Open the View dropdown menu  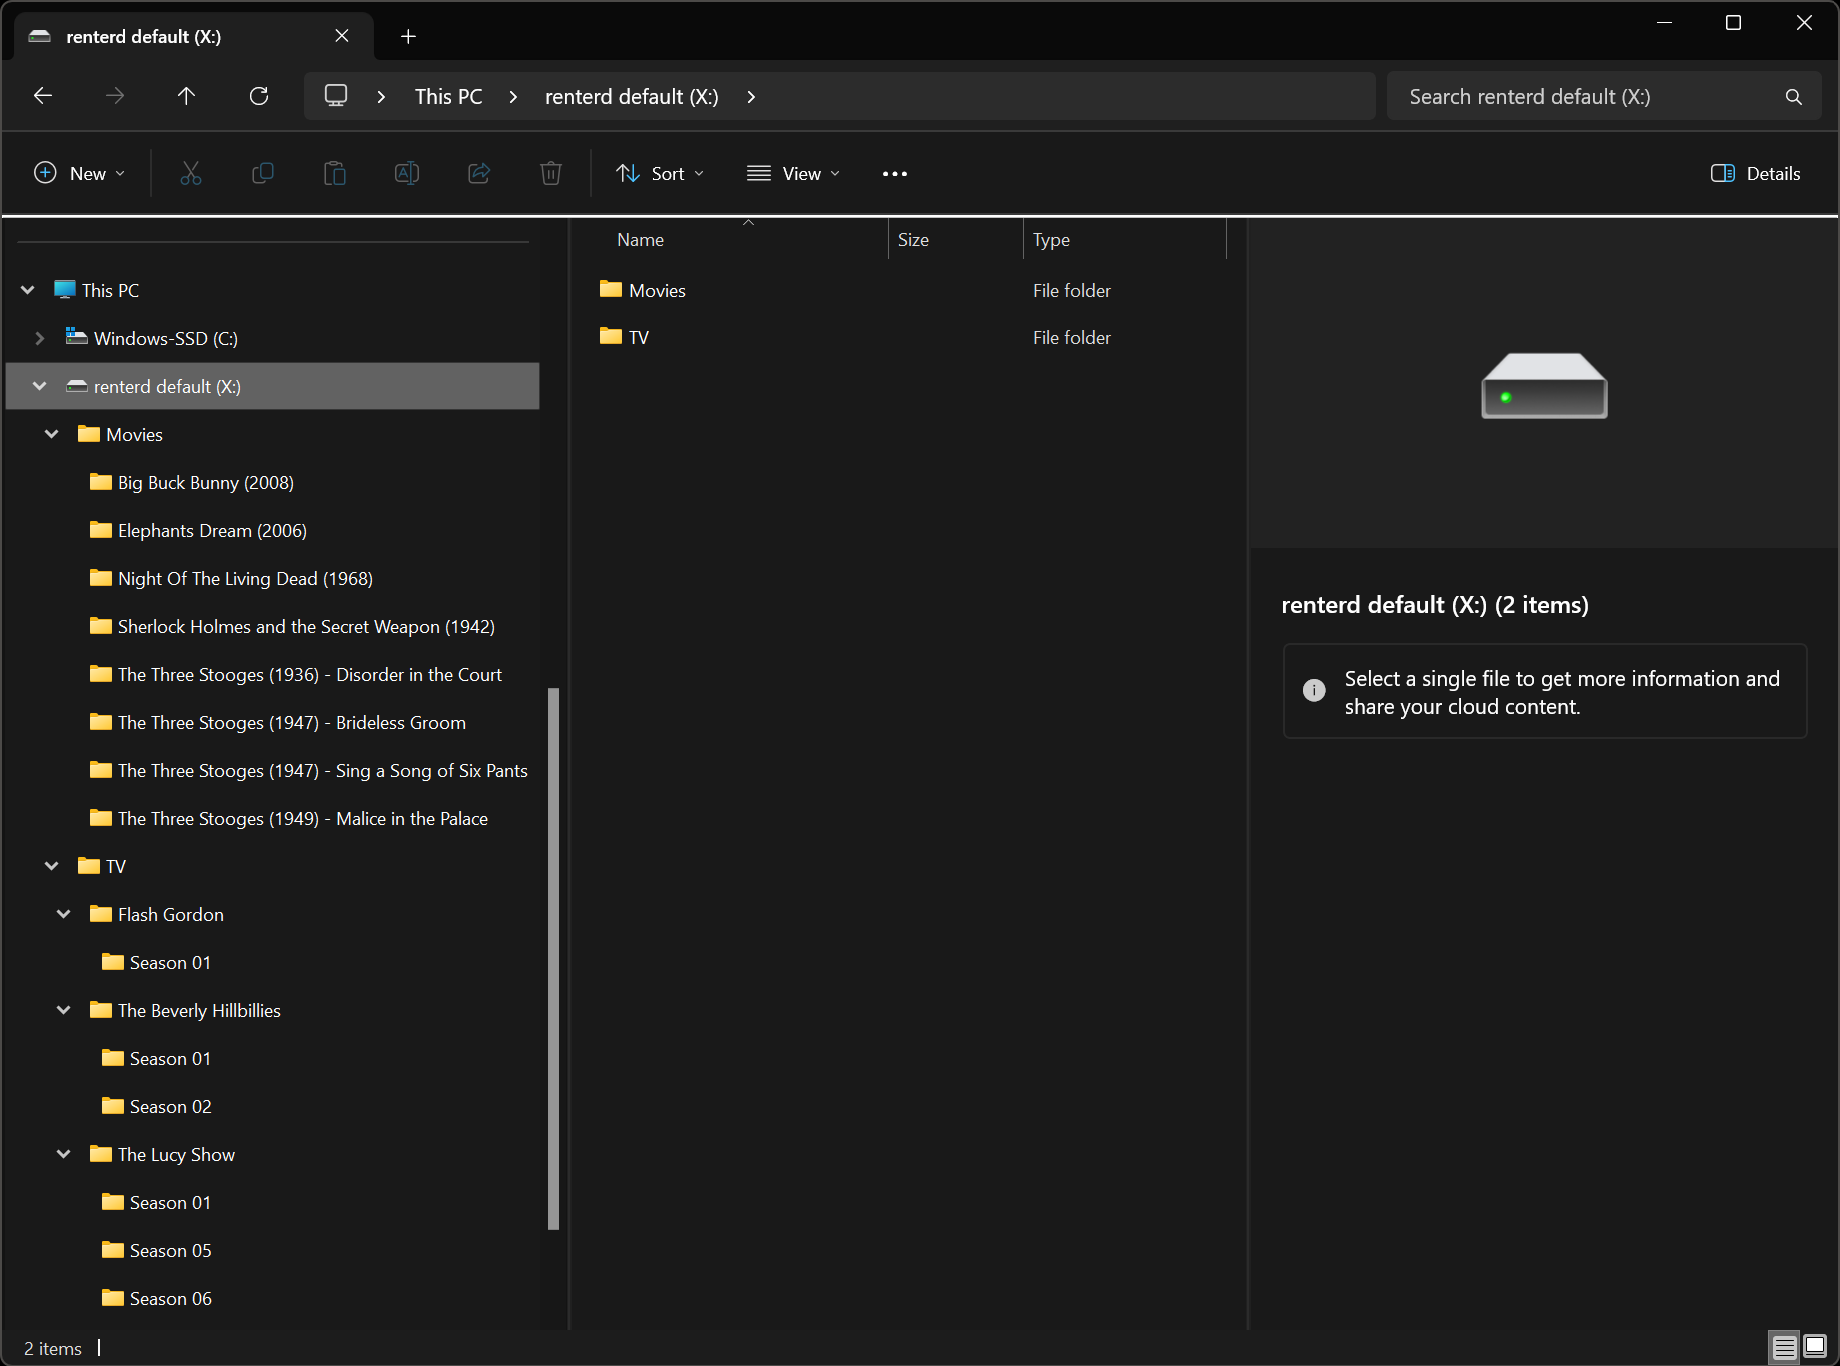pyautogui.click(x=794, y=174)
